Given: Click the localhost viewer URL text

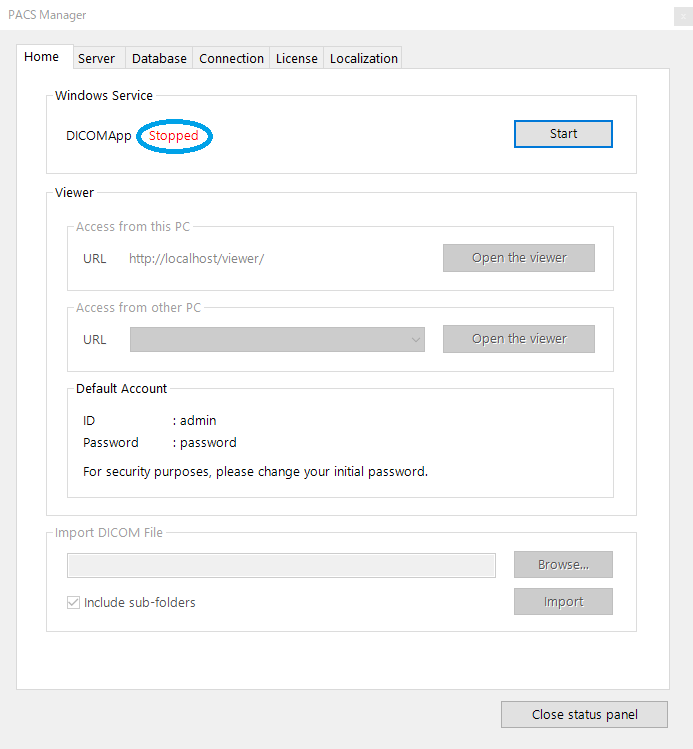Looking at the screenshot, I should (x=196, y=258).
